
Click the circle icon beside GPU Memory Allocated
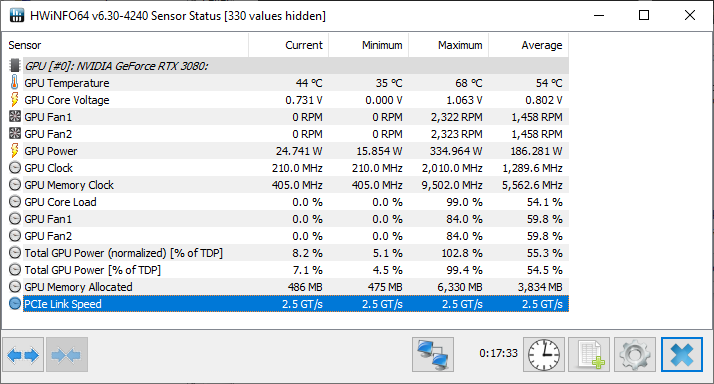pyautogui.click(x=15, y=287)
